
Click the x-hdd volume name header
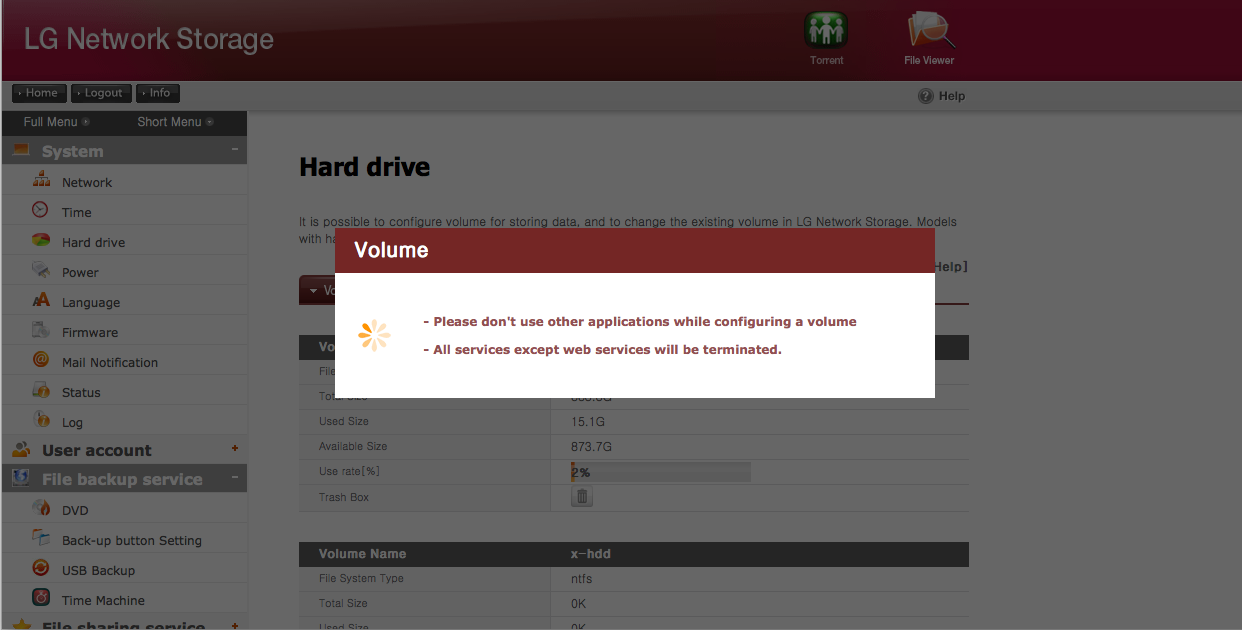pos(591,553)
